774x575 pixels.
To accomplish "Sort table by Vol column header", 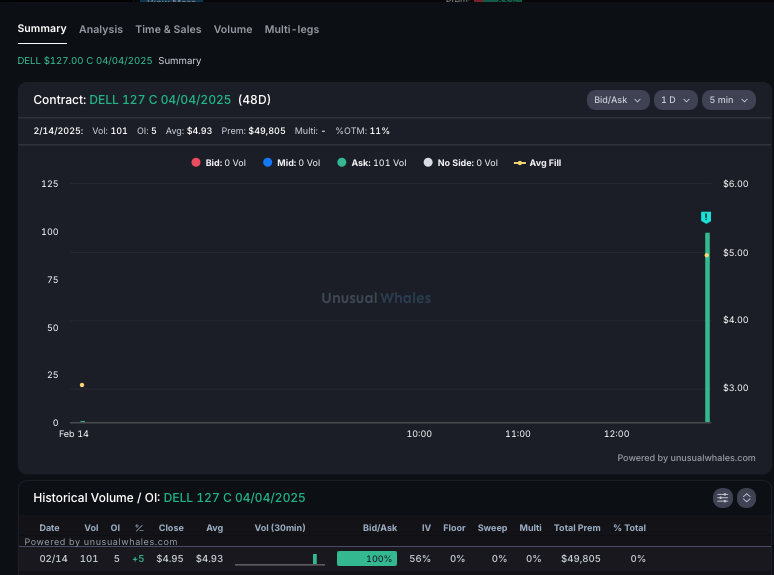I will point(91,528).
